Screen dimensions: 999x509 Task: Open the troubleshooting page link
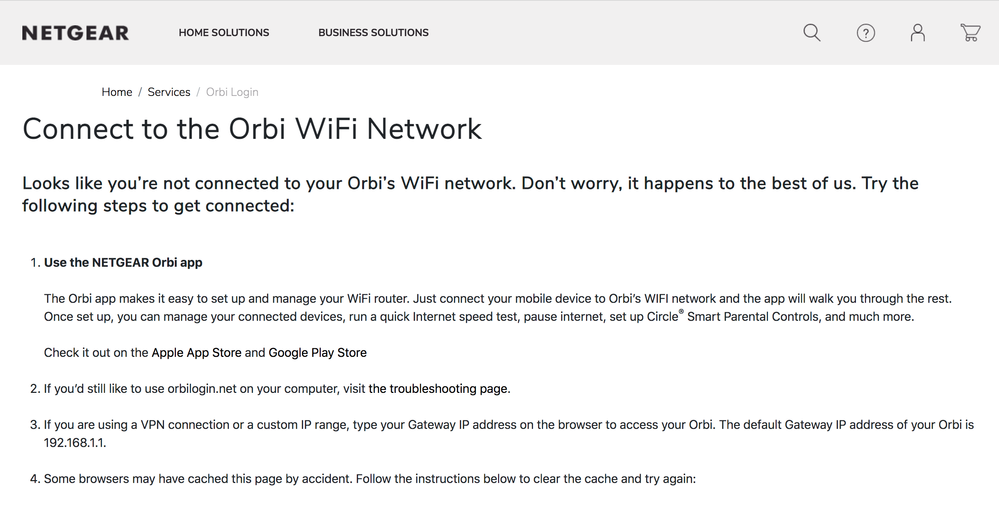coord(439,389)
